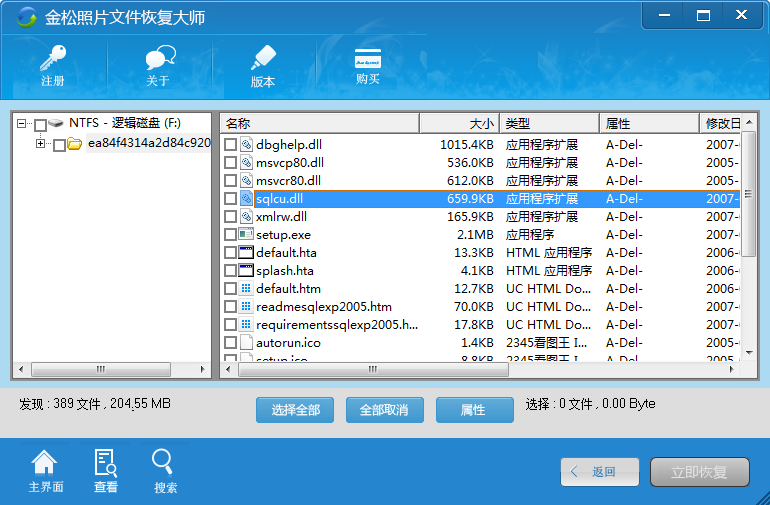Click the 选择全部 button
Image resolution: width=770 pixels, height=505 pixels.
click(295, 410)
